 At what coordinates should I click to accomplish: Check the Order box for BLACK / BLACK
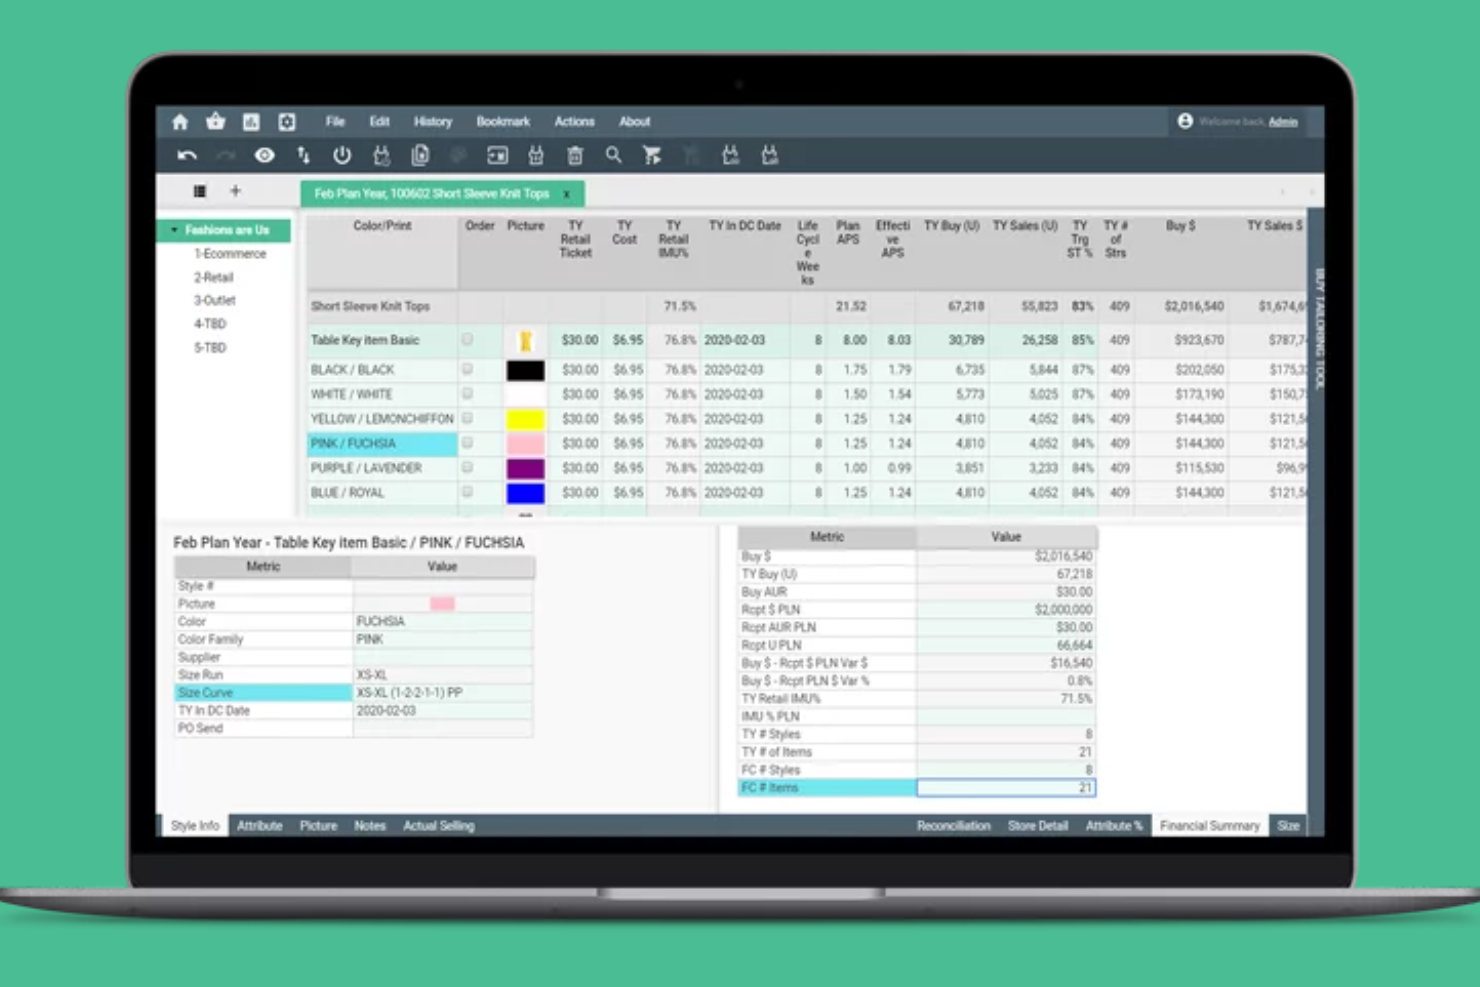click(x=467, y=369)
